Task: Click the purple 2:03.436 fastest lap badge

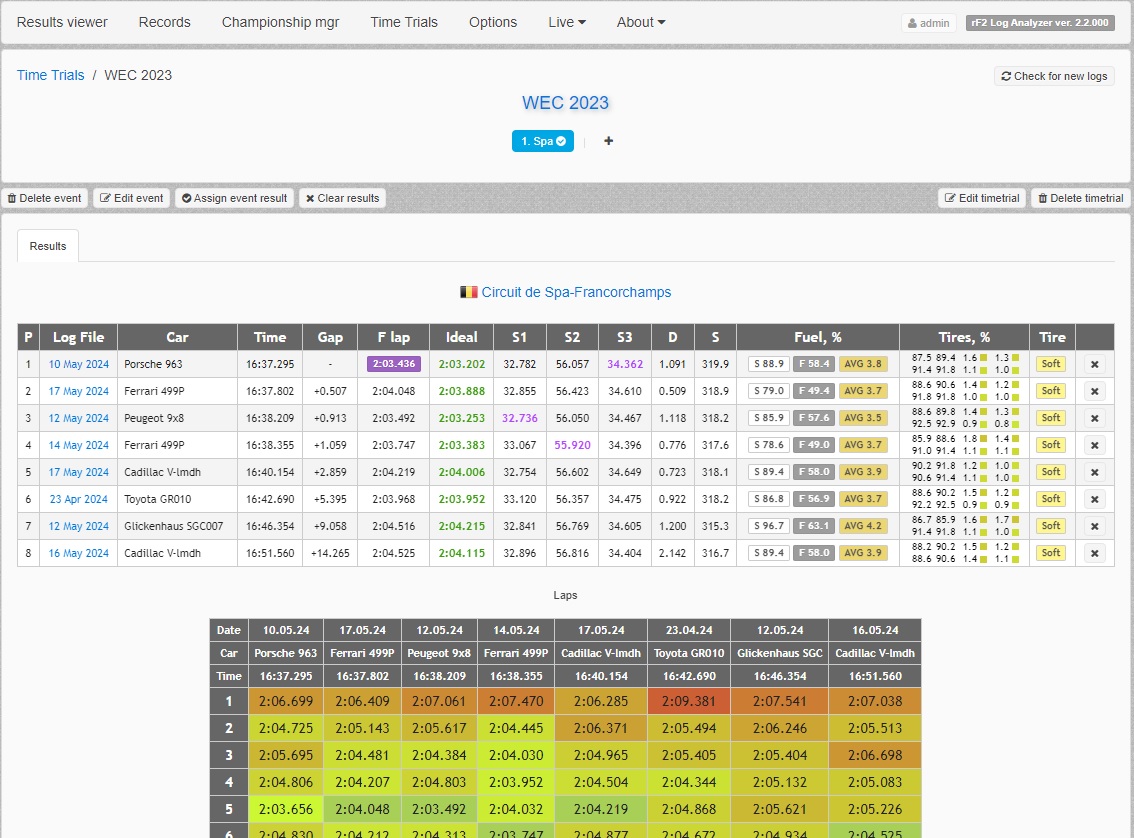Action: [x=394, y=364]
